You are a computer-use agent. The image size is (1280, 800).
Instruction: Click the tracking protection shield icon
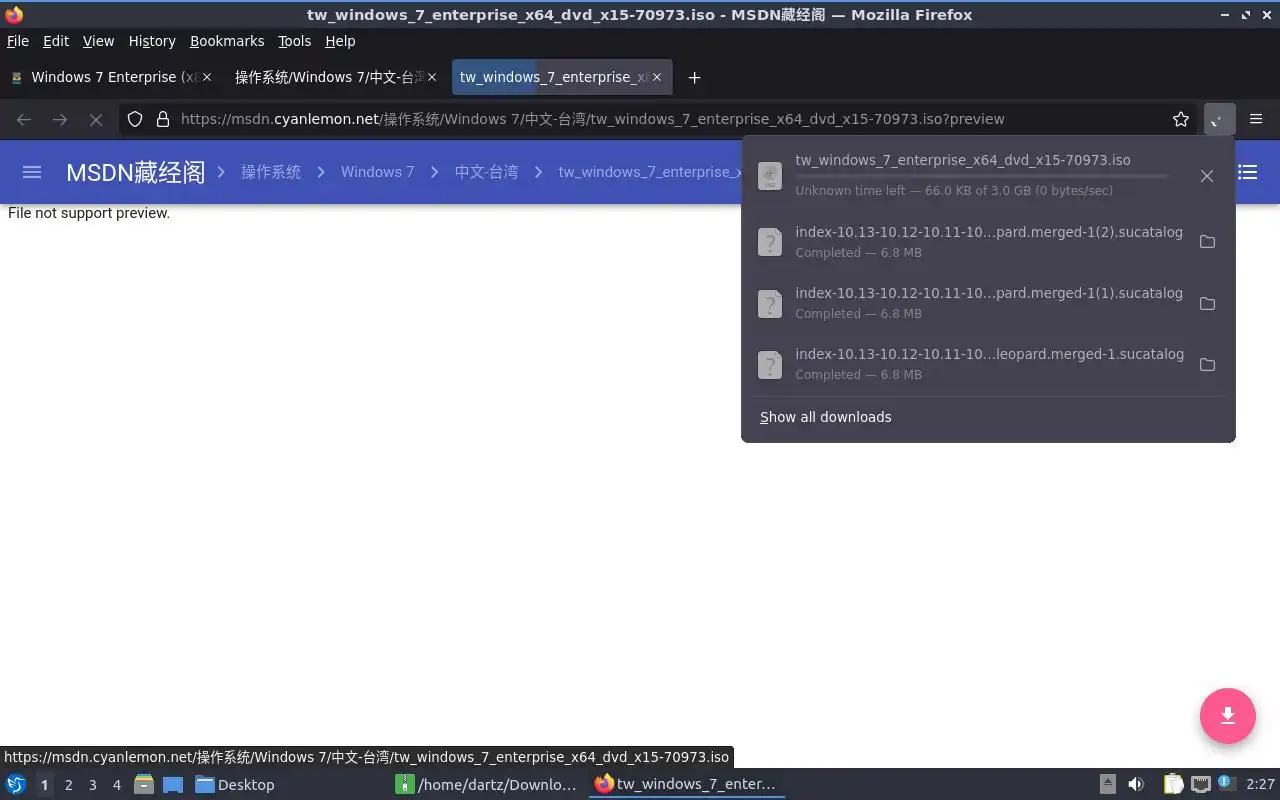point(135,119)
